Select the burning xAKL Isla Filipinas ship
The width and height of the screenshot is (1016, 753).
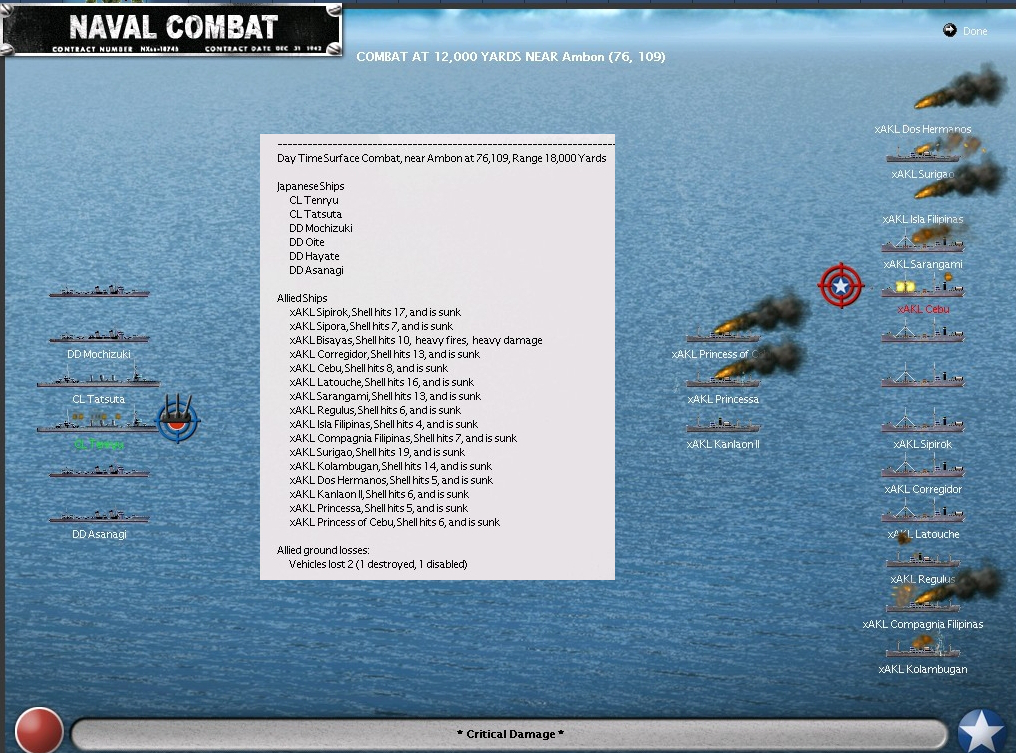coord(959,181)
